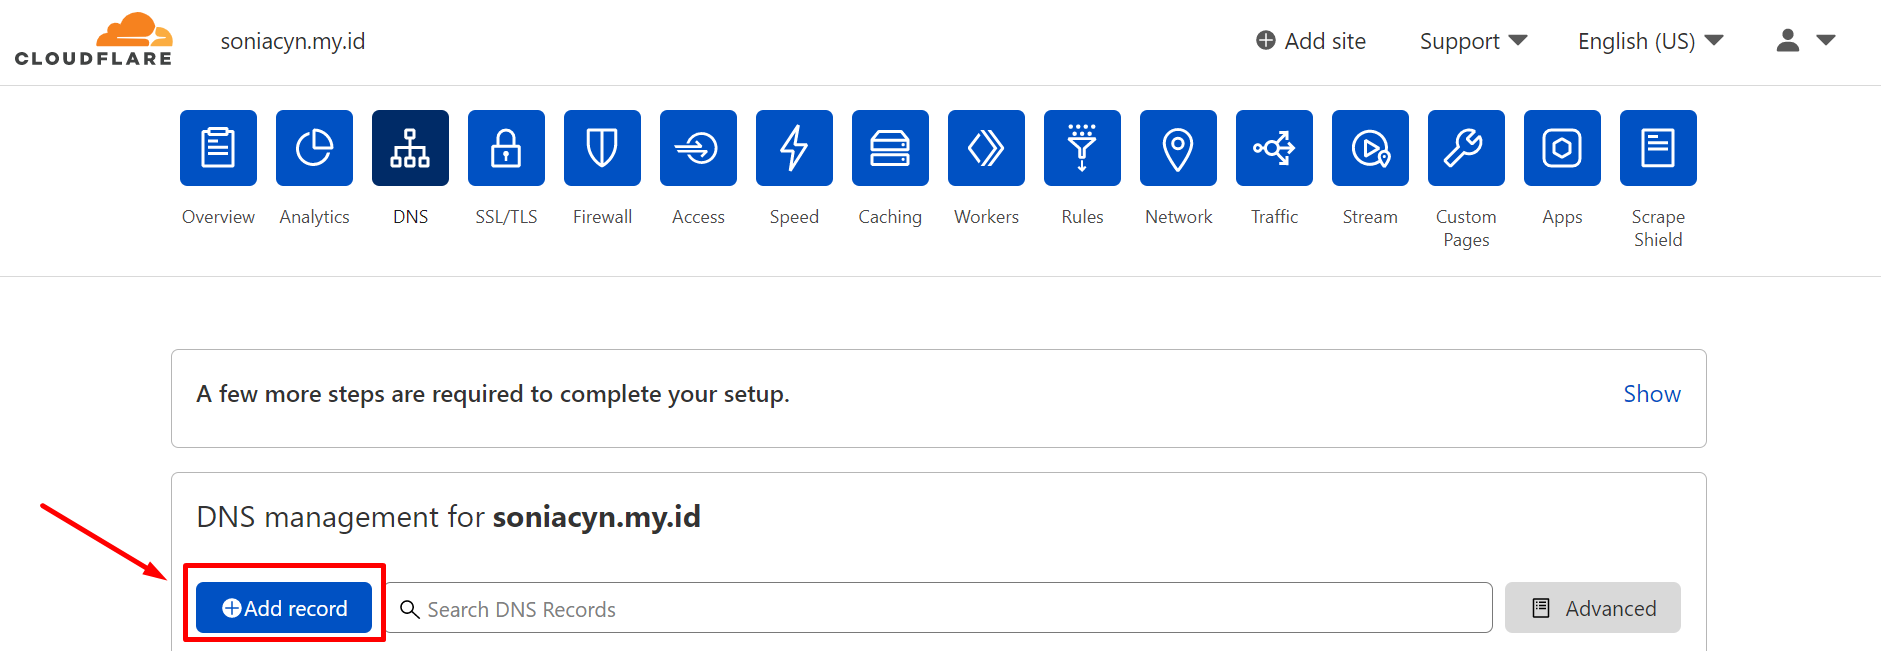
Task: Click the Speed tab label
Action: pos(794,217)
